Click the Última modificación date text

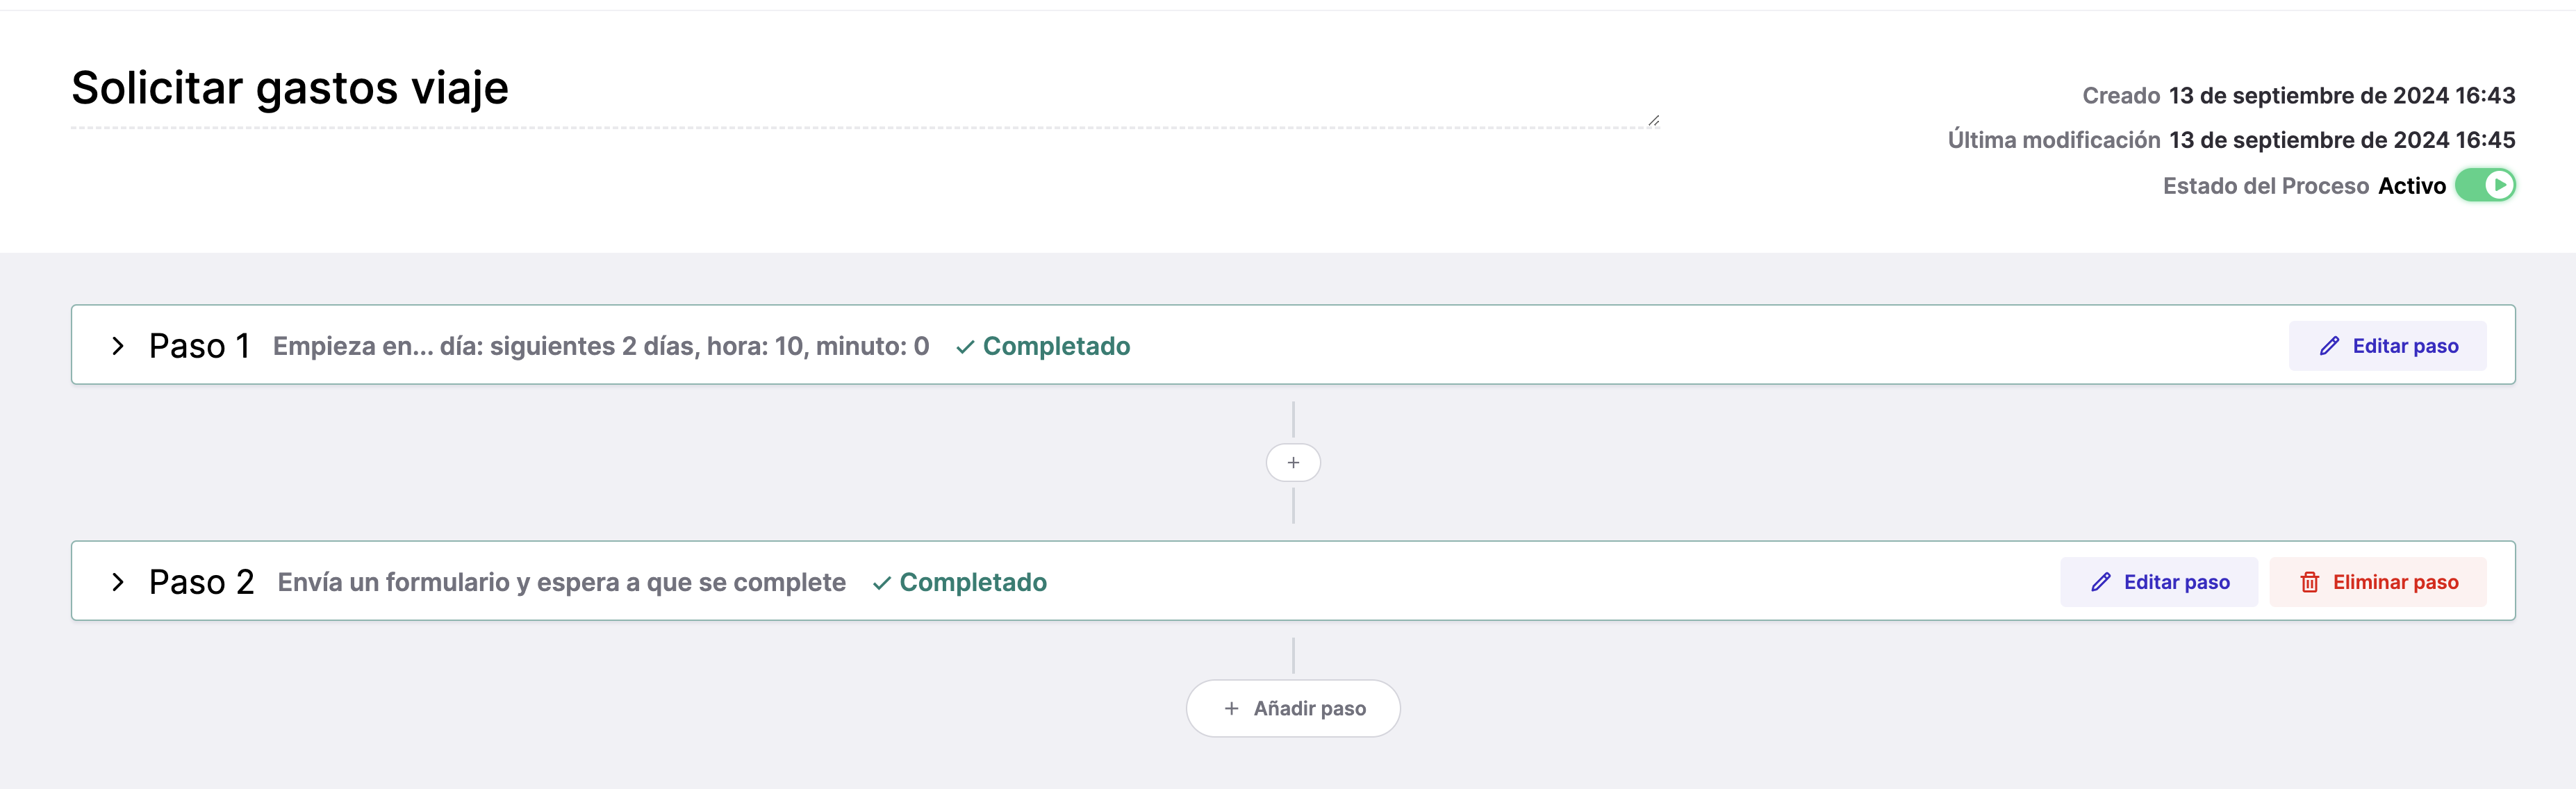pos(2341,140)
